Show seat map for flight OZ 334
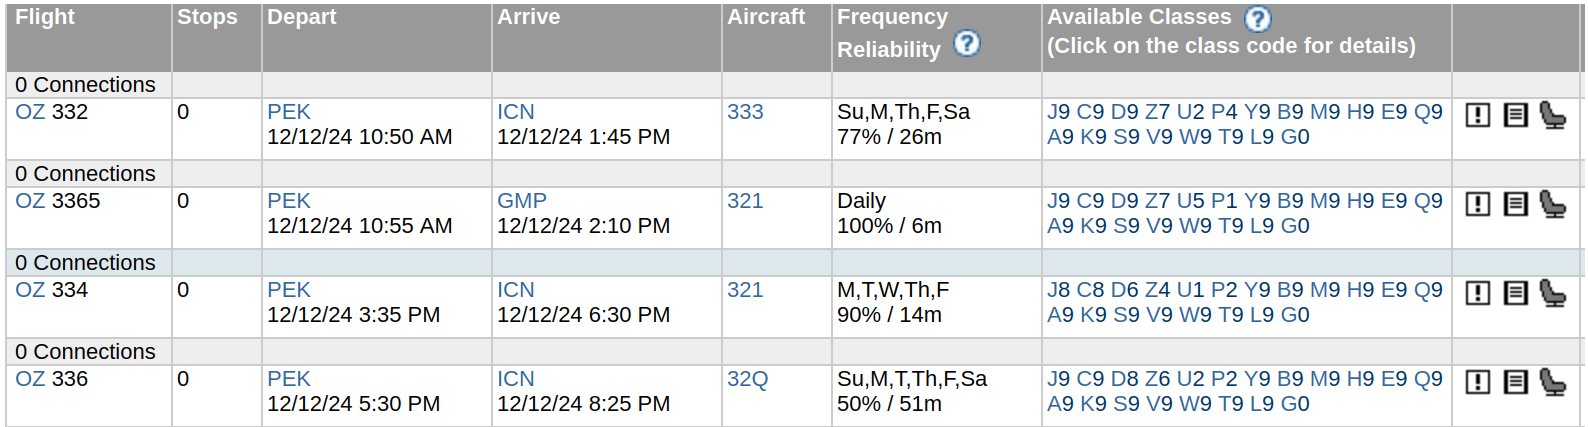Screen dimensions: 1588x427 point(1552,293)
